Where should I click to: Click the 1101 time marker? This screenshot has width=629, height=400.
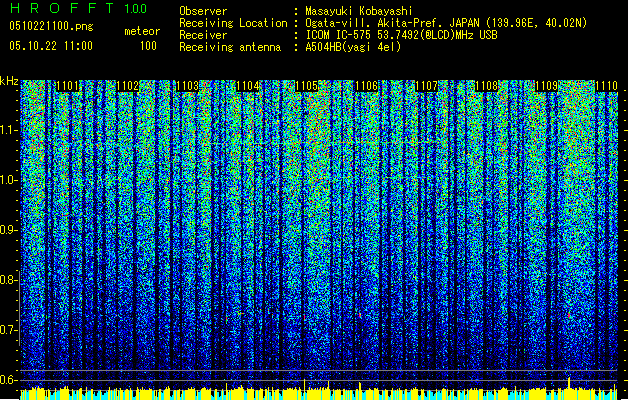pos(69,87)
